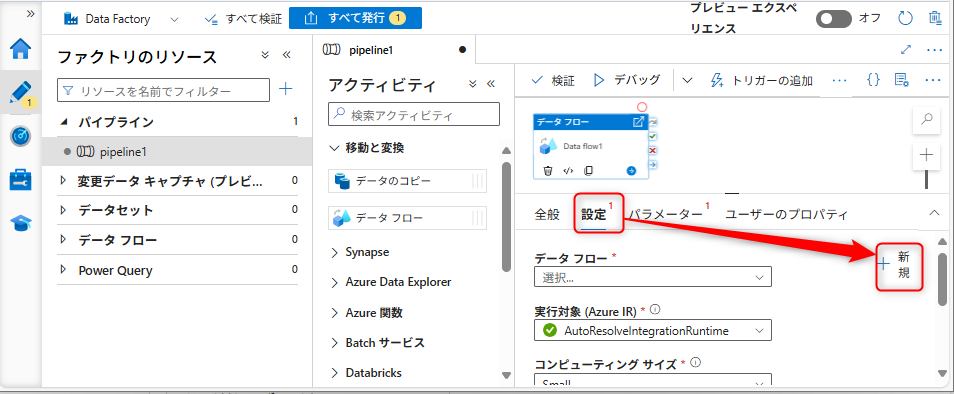Click すべて検証 button
954x394 pixels.
point(243,19)
